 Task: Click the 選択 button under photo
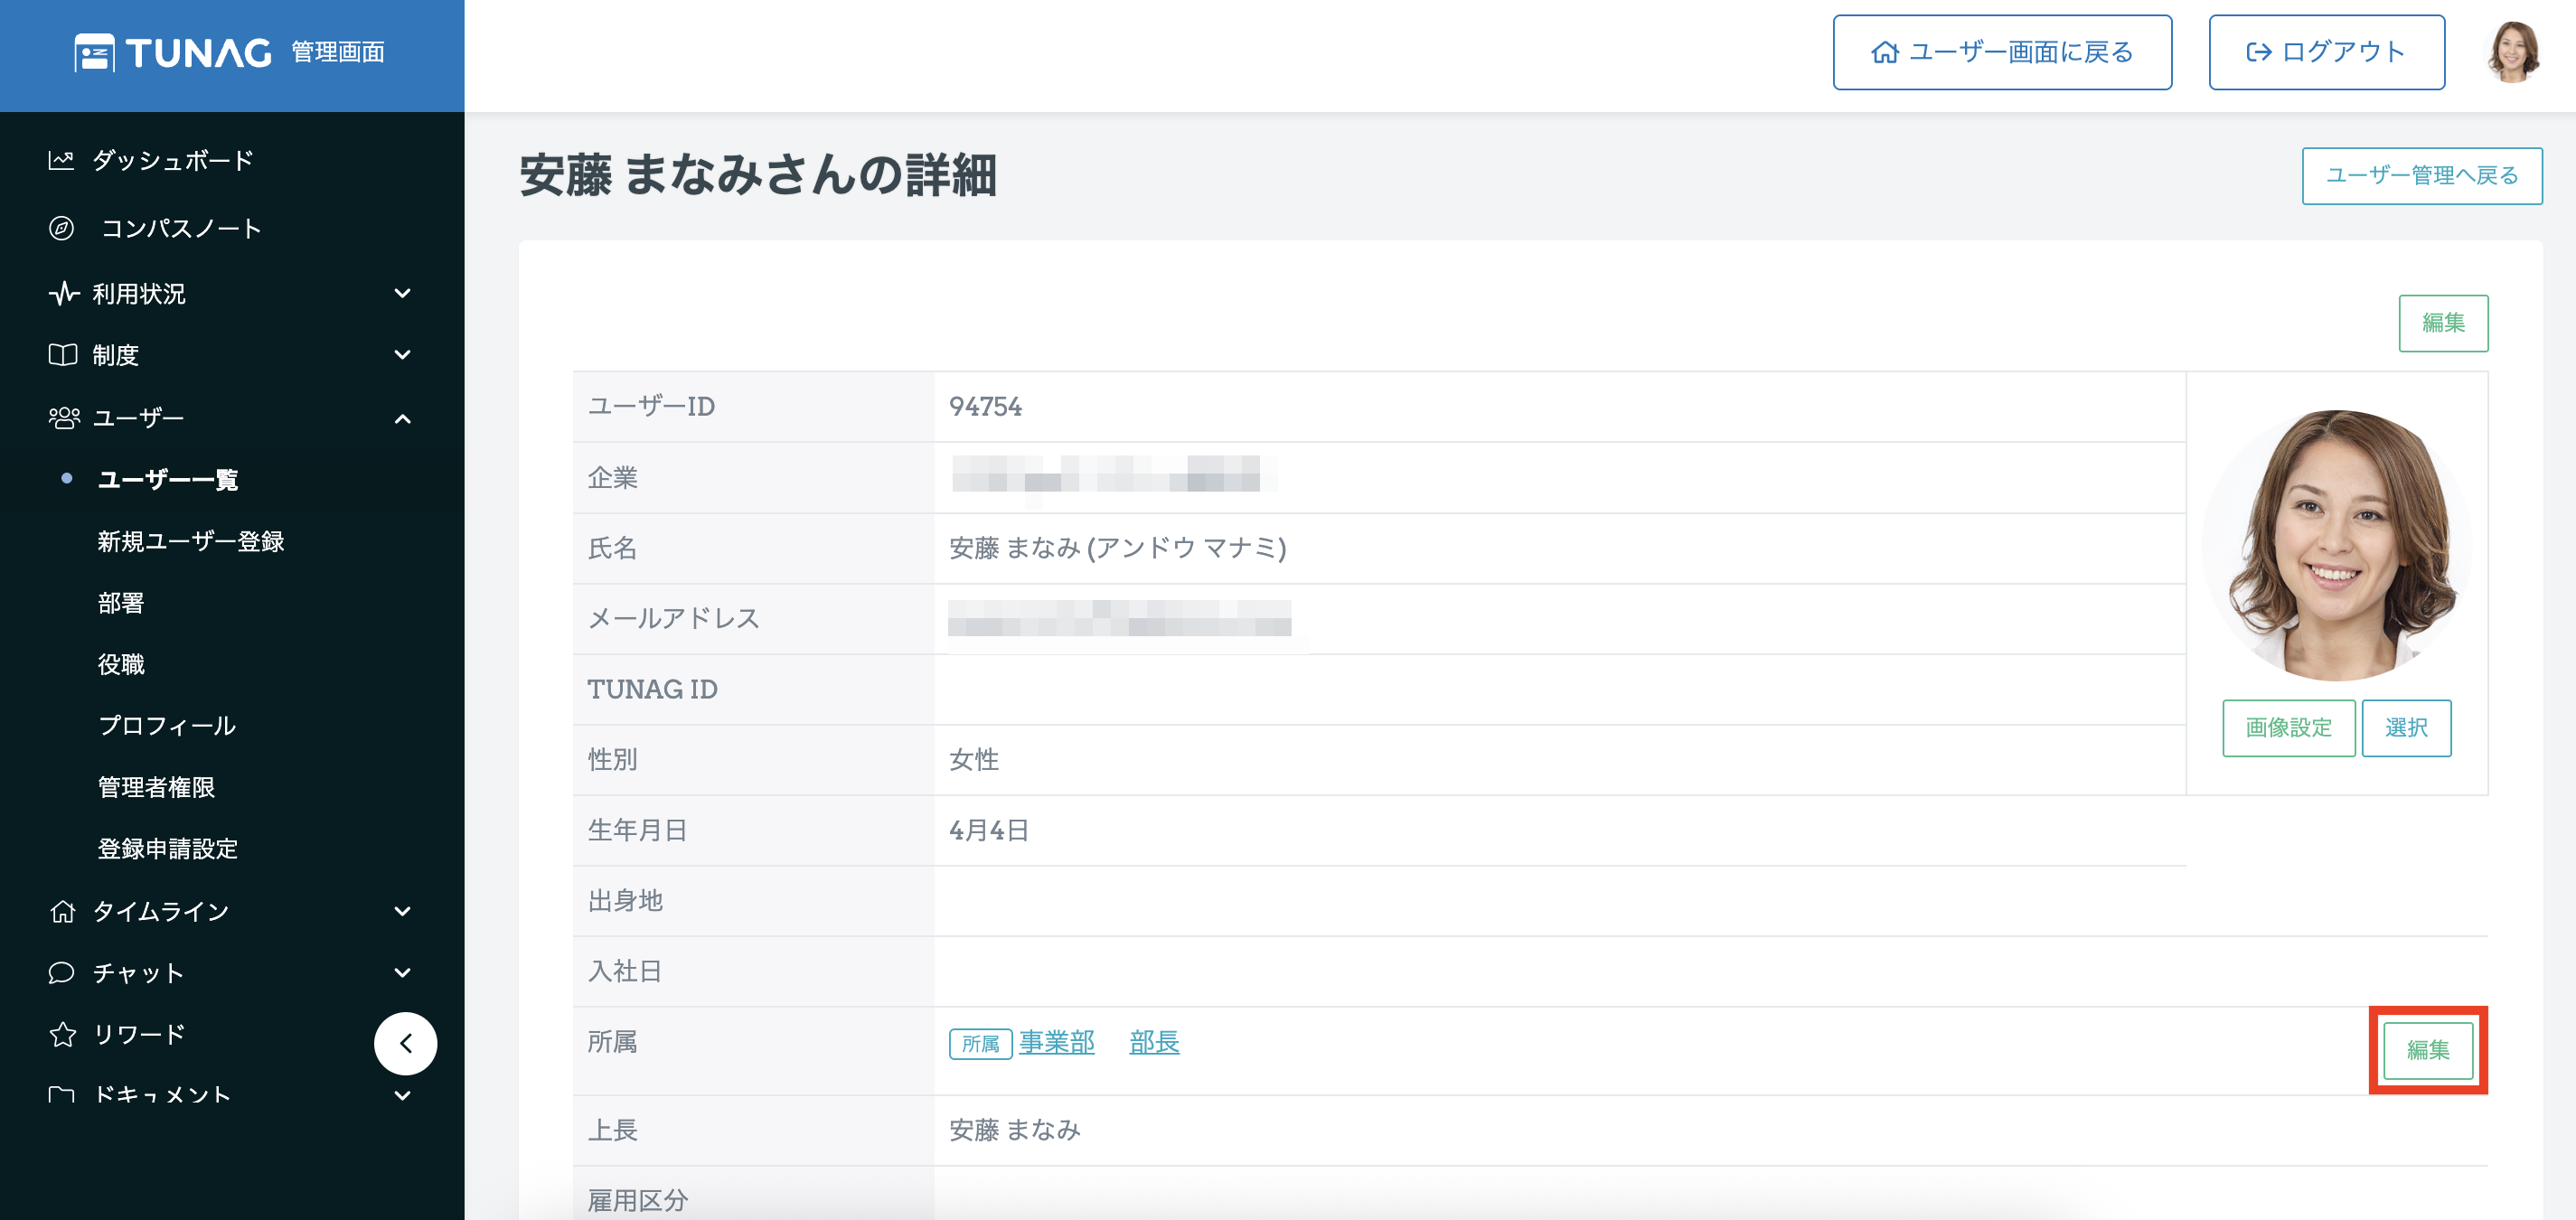(x=2406, y=728)
